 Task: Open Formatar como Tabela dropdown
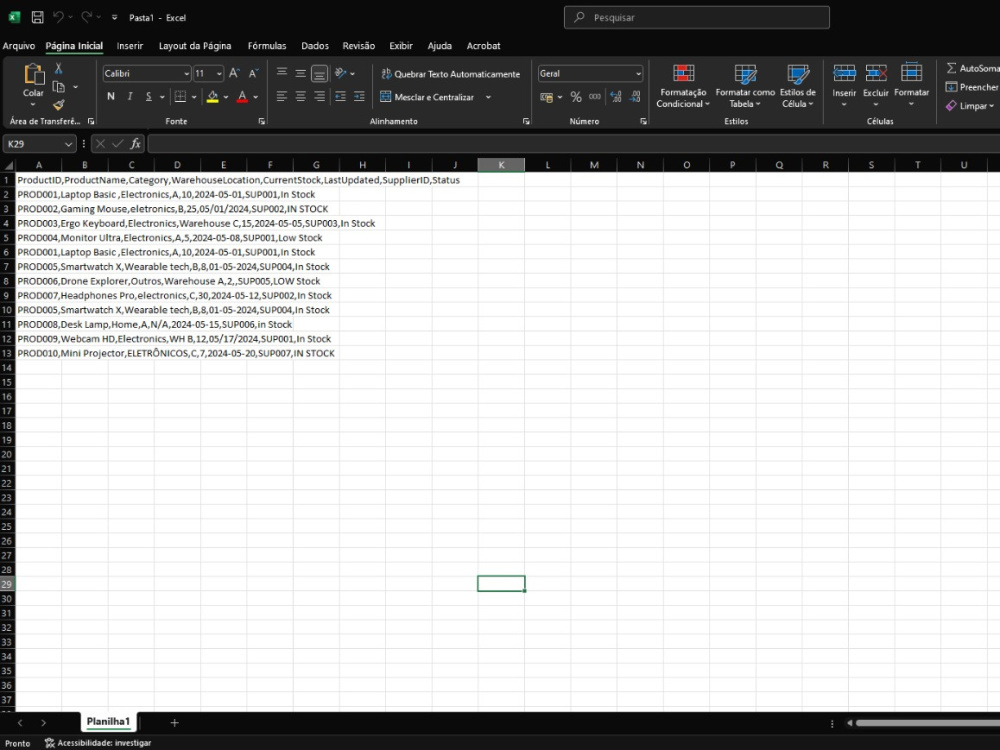tap(745, 86)
